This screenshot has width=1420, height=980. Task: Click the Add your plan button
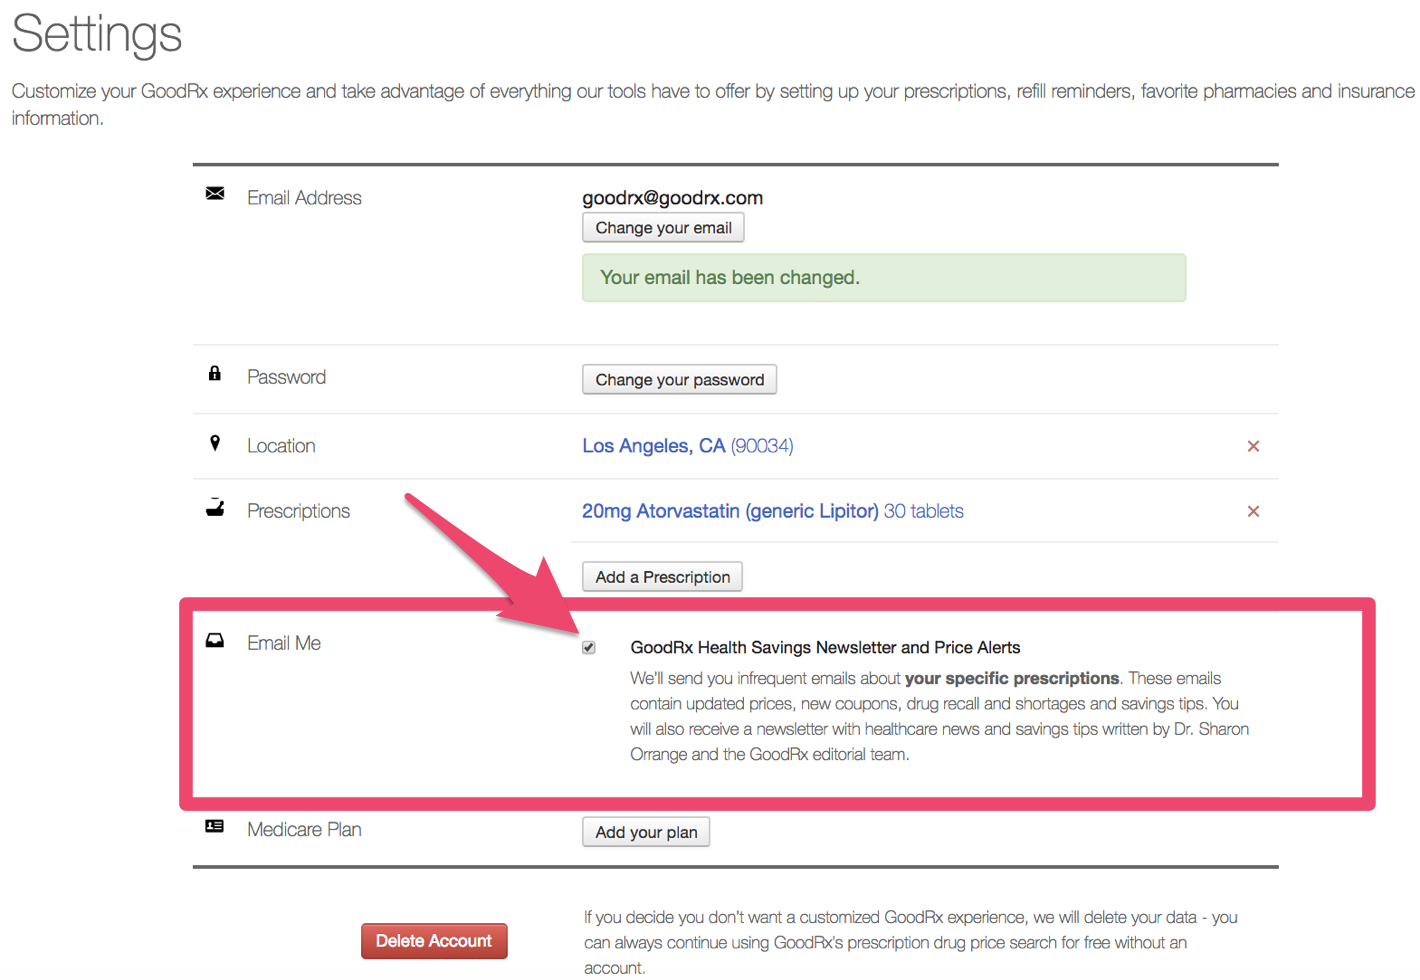pos(646,832)
